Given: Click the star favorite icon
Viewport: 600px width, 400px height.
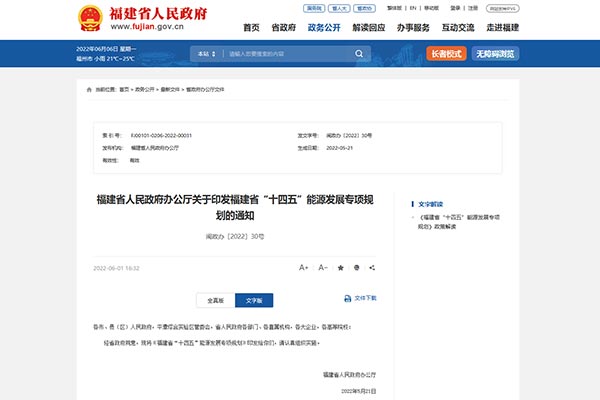Looking at the screenshot, I should click(341, 268).
